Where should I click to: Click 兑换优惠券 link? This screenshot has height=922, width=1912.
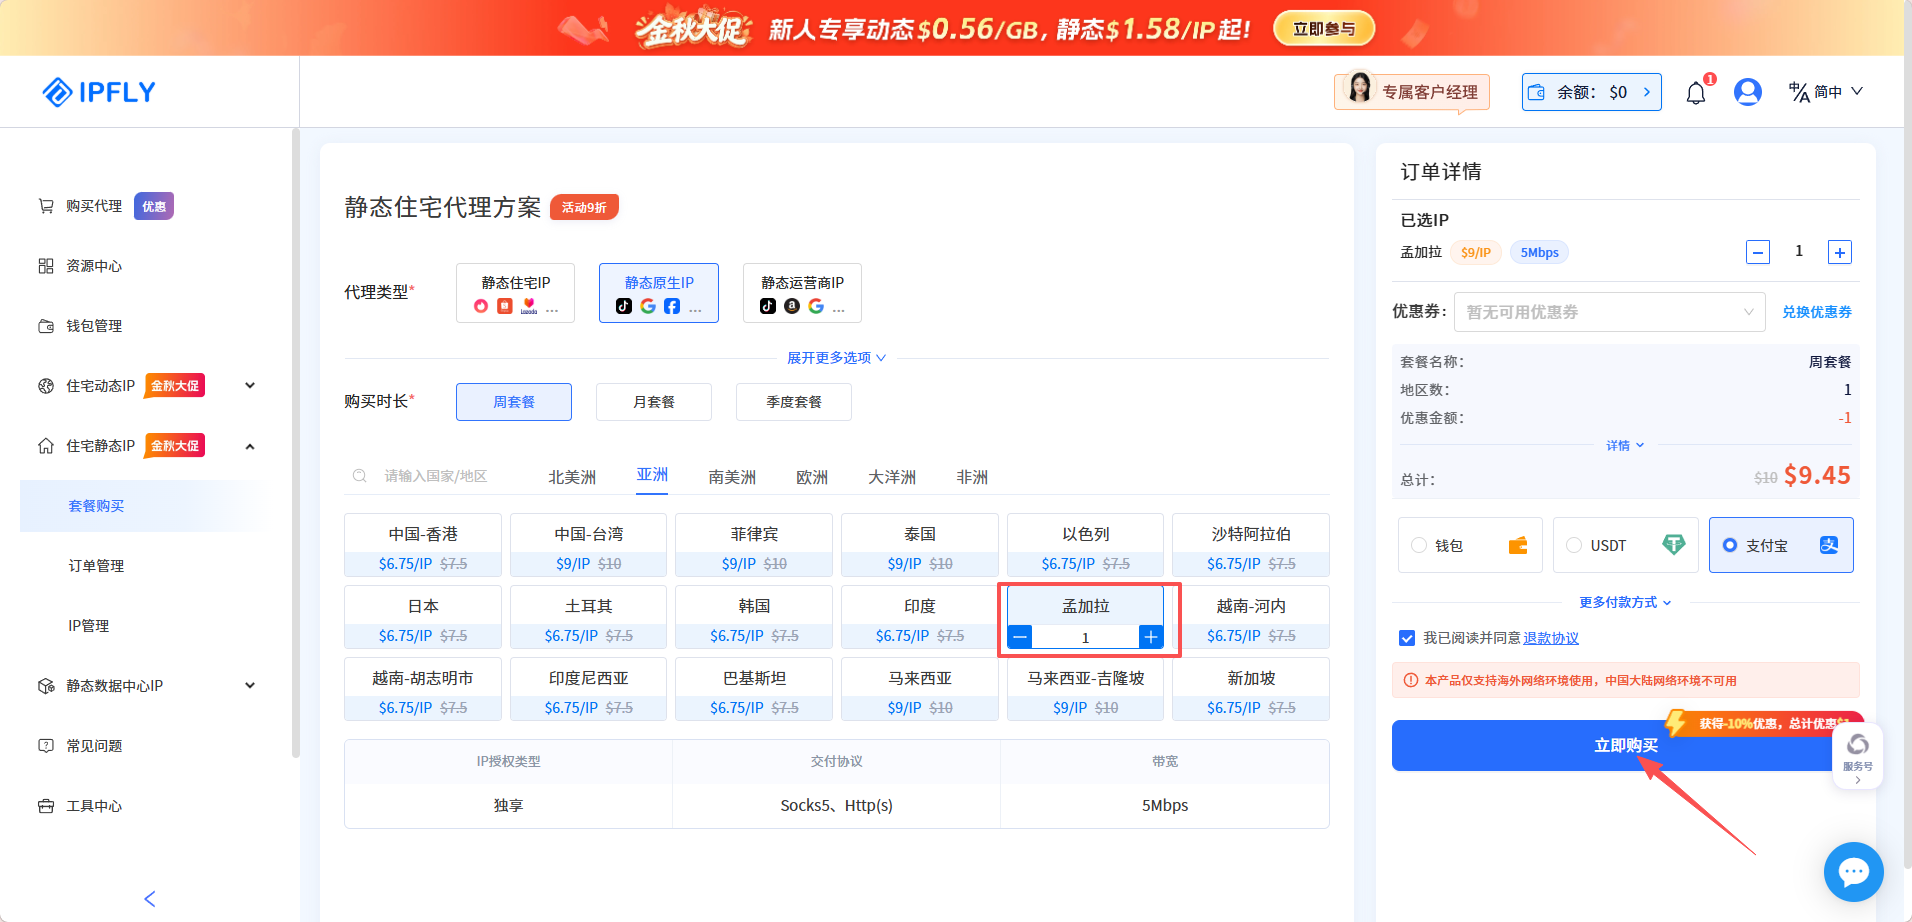coord(1817,312)
